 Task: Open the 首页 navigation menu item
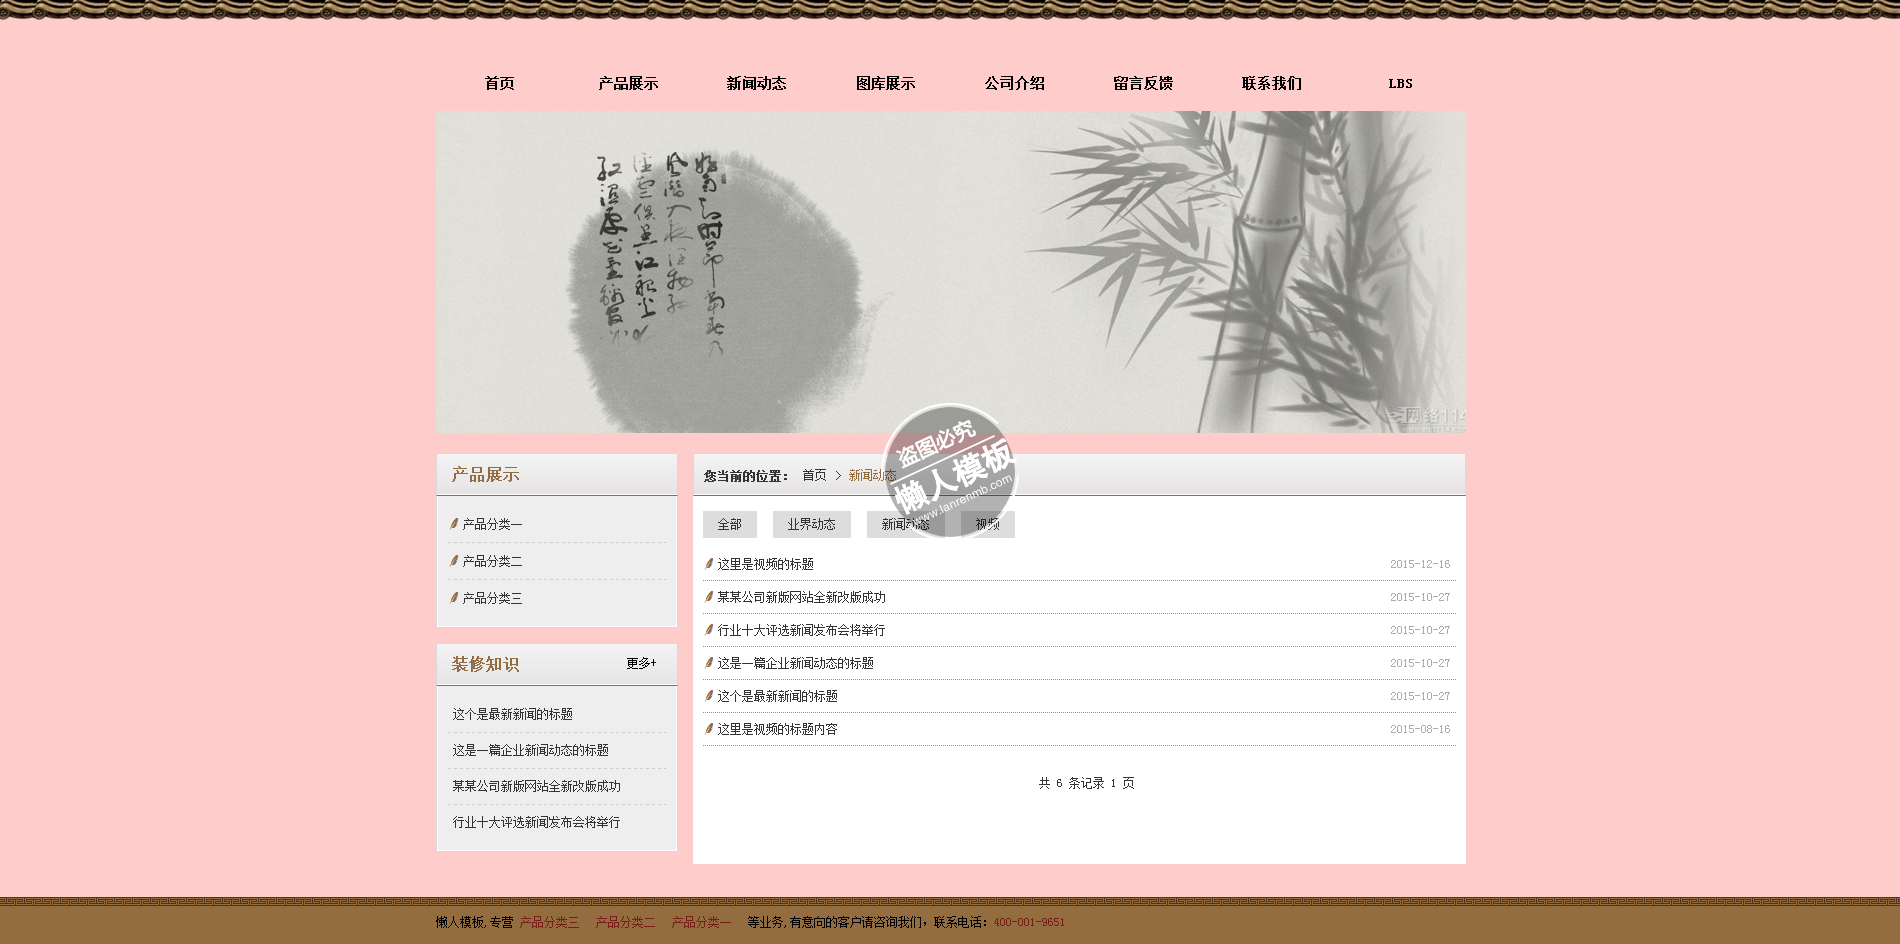click(499, 83)
